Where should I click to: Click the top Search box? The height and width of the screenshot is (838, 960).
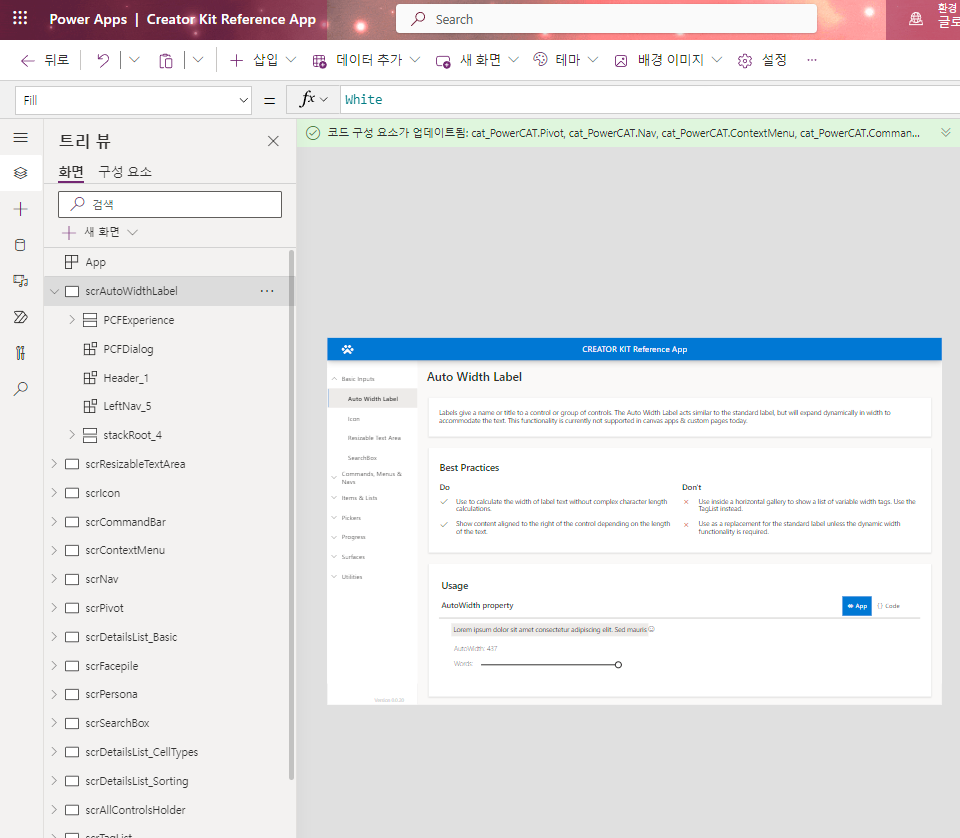click(606, 19)
